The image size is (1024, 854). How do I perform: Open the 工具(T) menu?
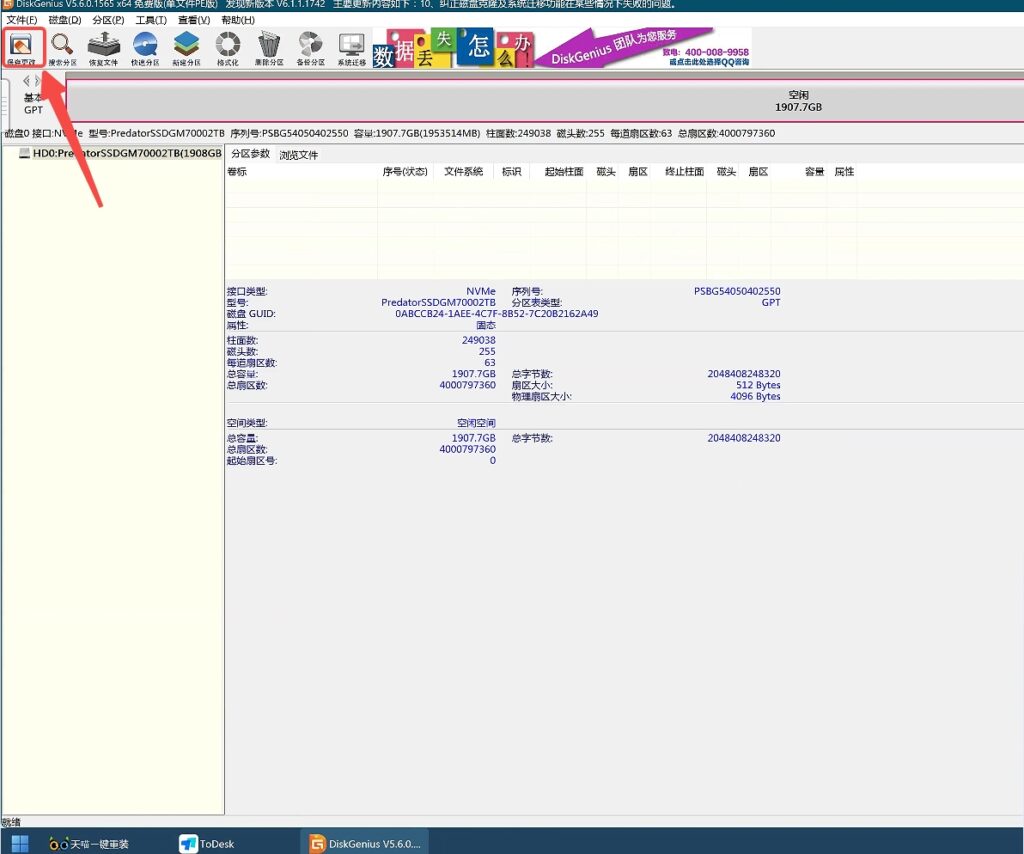click(151, 20)
